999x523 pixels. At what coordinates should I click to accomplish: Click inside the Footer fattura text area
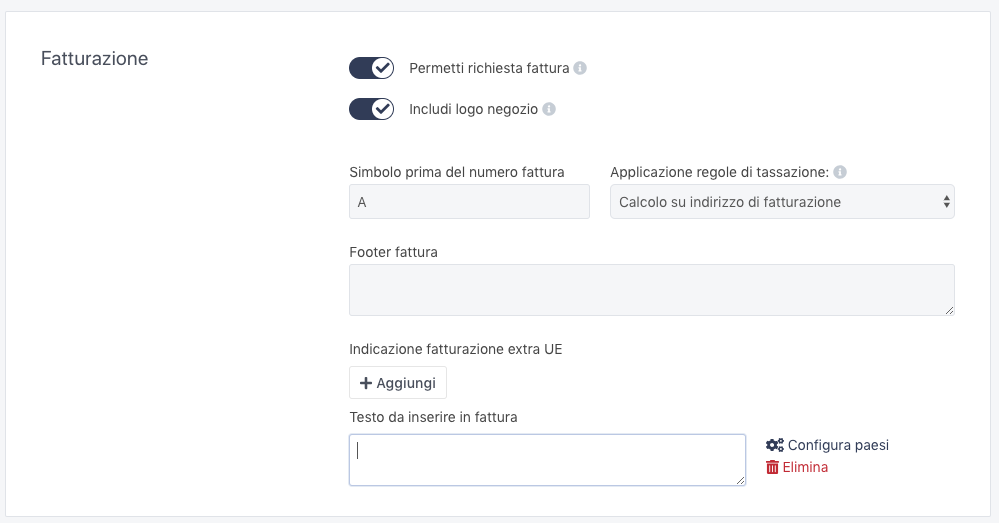[x=651, y=290]
